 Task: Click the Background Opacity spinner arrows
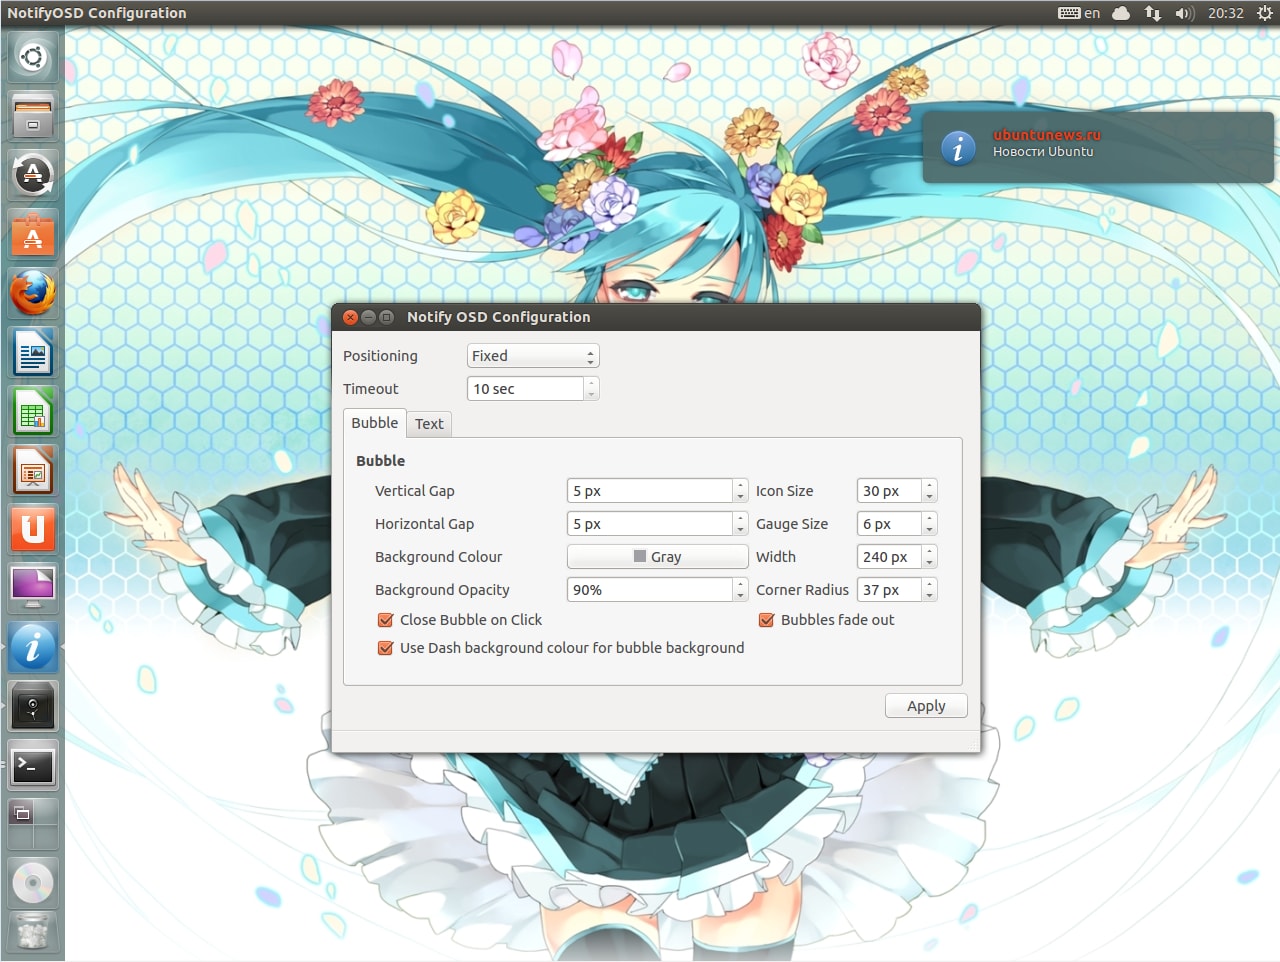pyautogui.click(x=740, y=590)
